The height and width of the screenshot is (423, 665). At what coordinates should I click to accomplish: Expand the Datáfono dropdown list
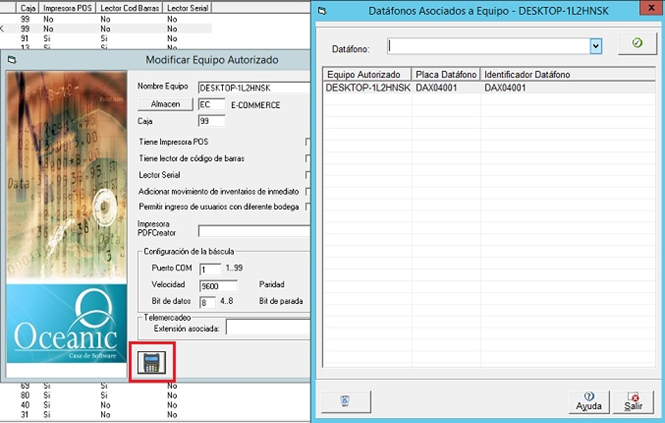(x=595, y=46)
